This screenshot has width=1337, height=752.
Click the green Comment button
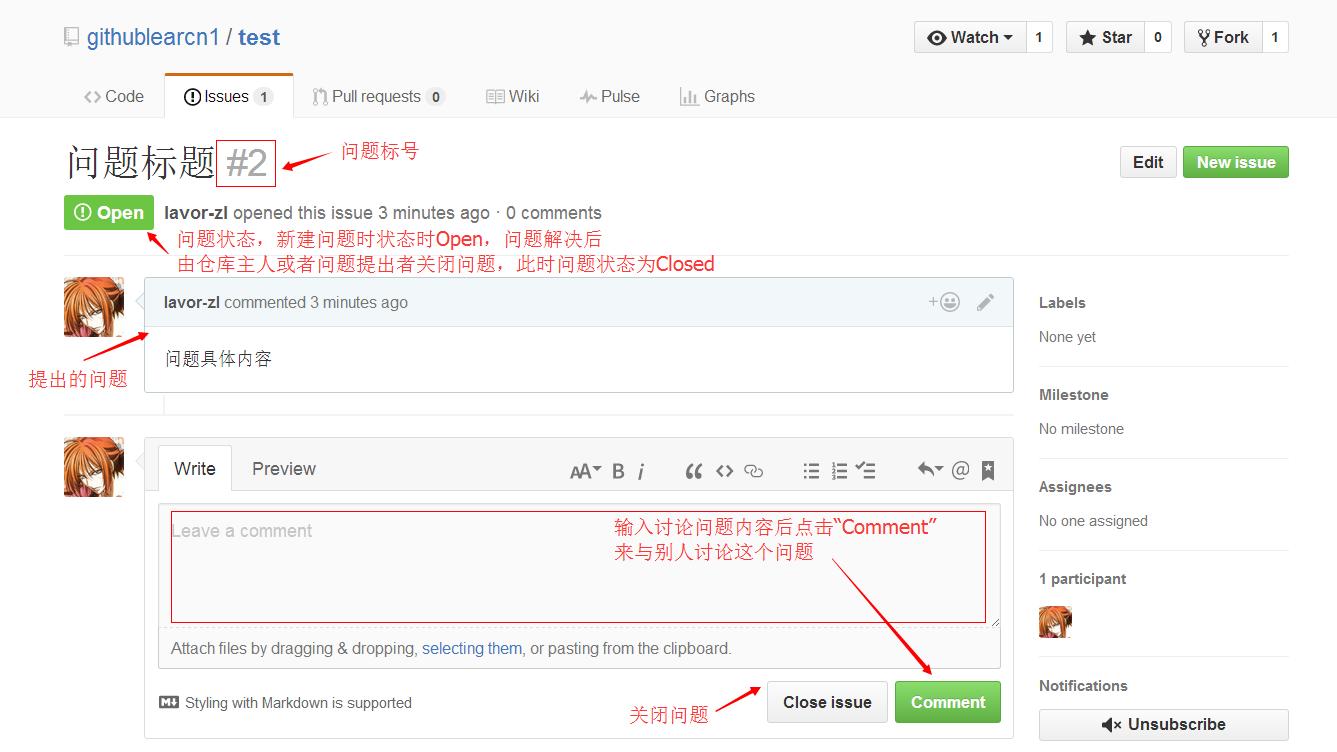click(947, 702)
